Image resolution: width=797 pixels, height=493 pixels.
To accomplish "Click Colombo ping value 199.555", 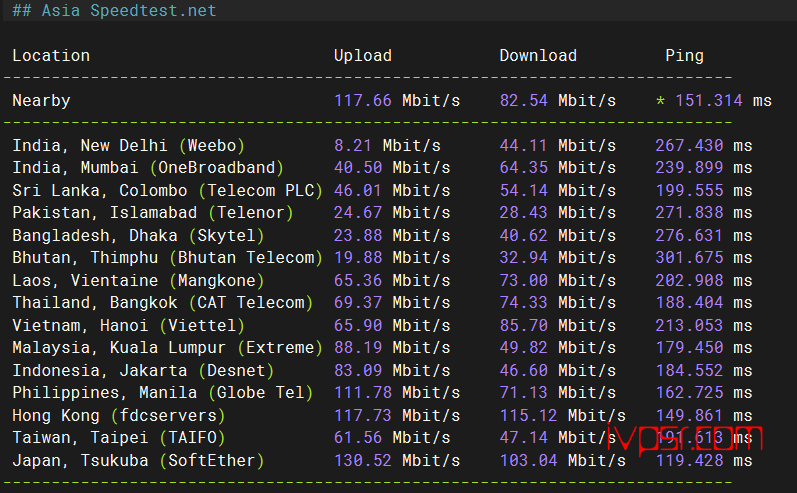I will click(x=689, y=190).
